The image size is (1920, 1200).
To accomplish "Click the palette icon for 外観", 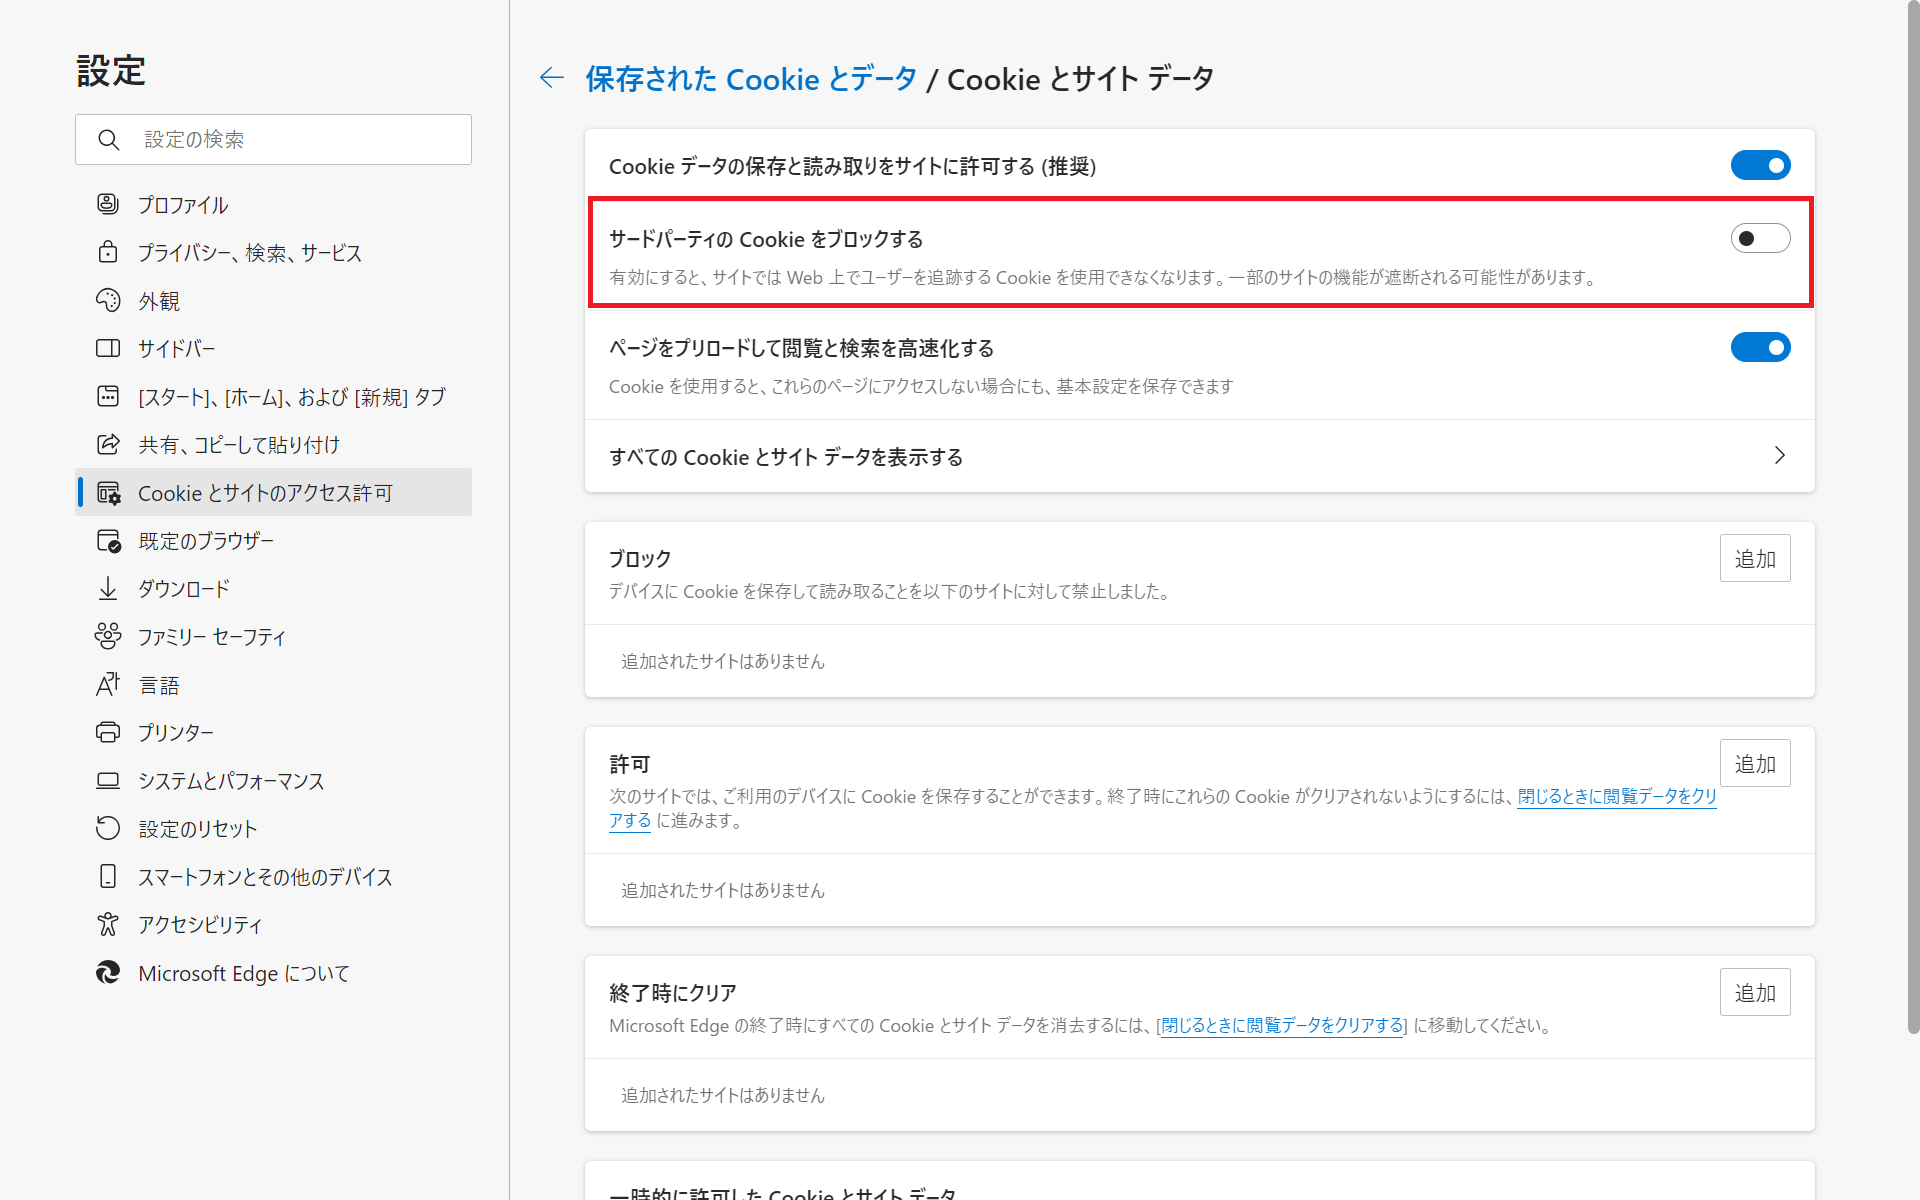I will point(108,300).
